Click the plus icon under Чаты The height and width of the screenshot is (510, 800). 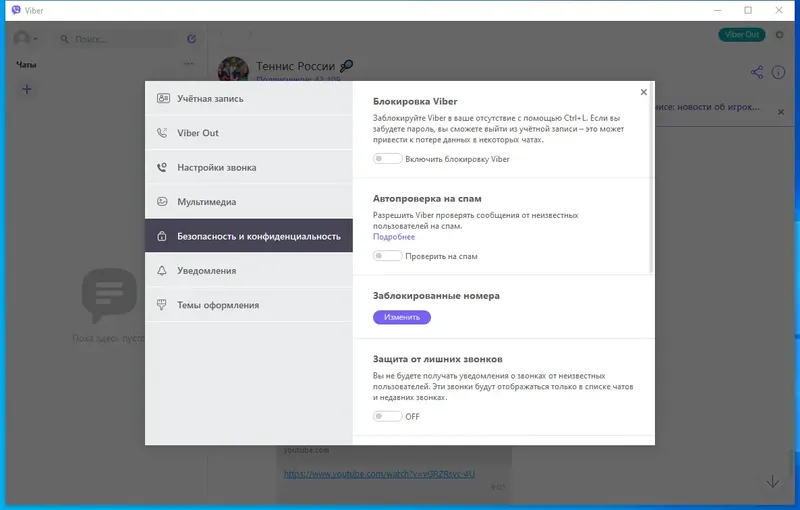coord(27,89)
